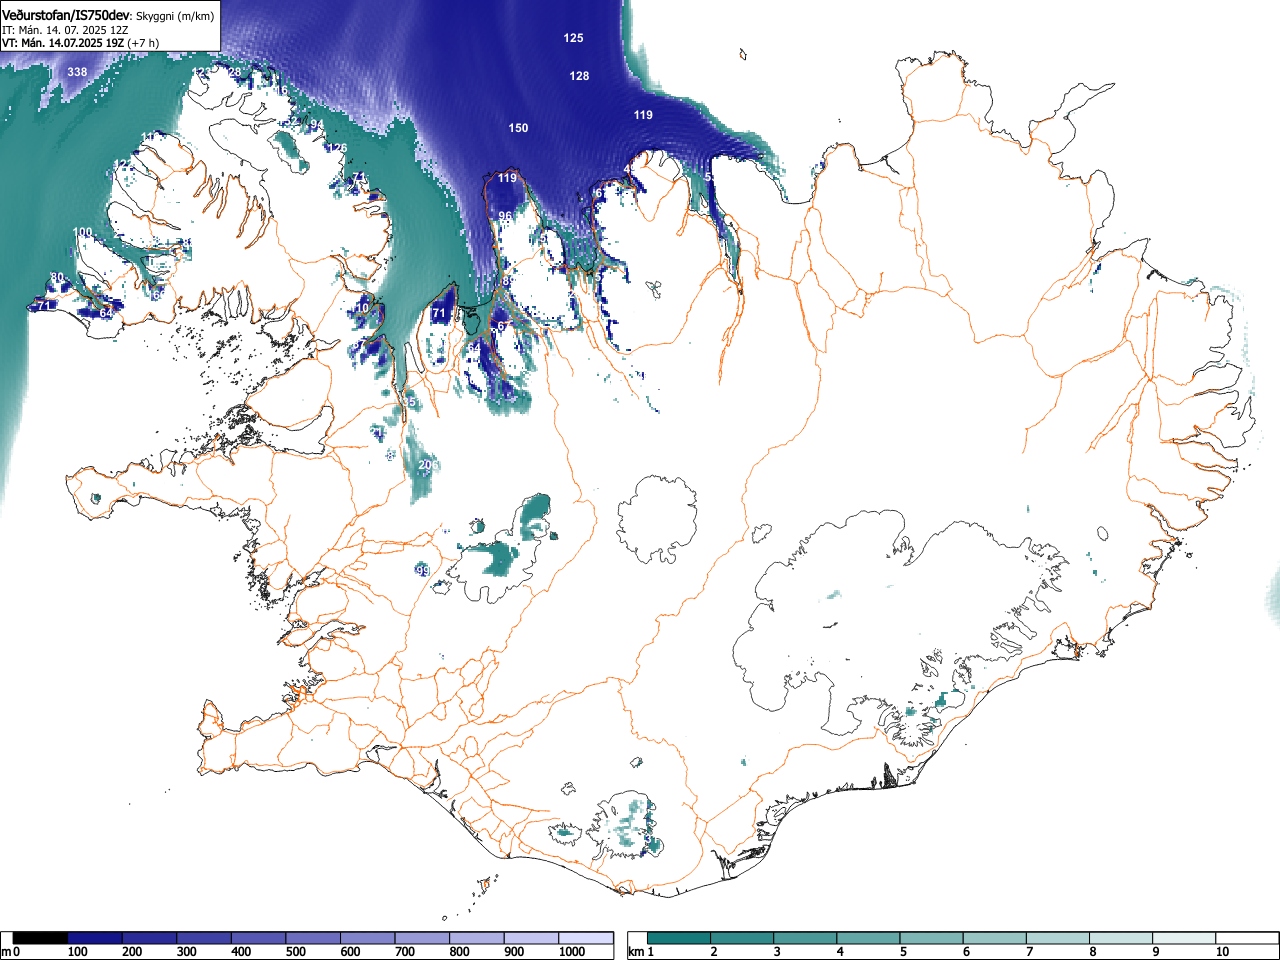Click the 200 tick label on the meter legend
The image size is (1280, 960).
tap(132, 952)
